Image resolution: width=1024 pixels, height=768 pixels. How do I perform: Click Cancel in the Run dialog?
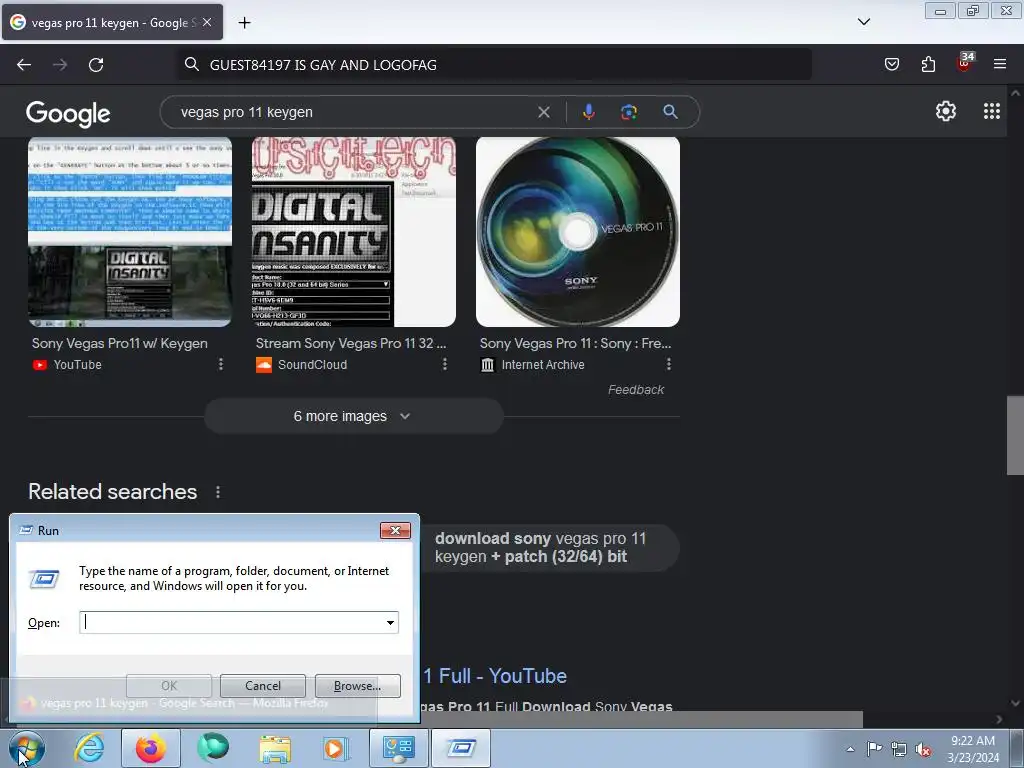pos(263,686)
